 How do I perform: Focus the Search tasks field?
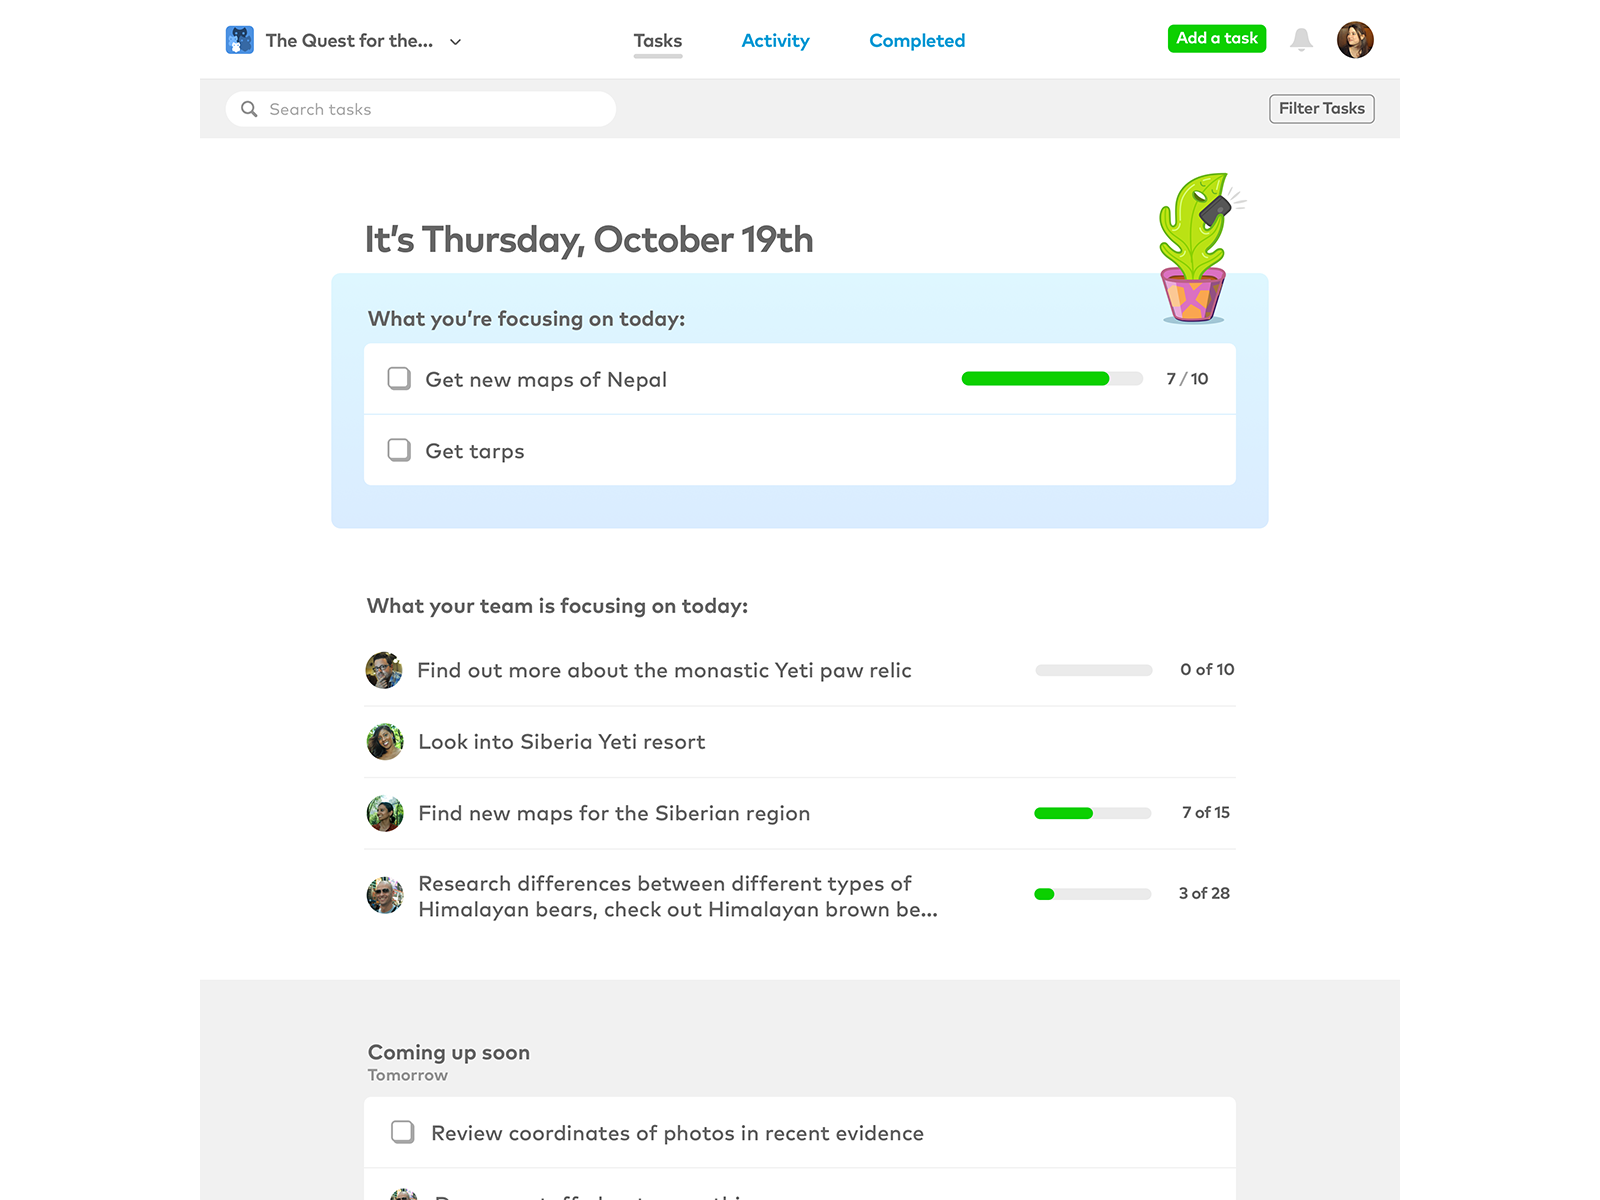(x=421, y=109)
